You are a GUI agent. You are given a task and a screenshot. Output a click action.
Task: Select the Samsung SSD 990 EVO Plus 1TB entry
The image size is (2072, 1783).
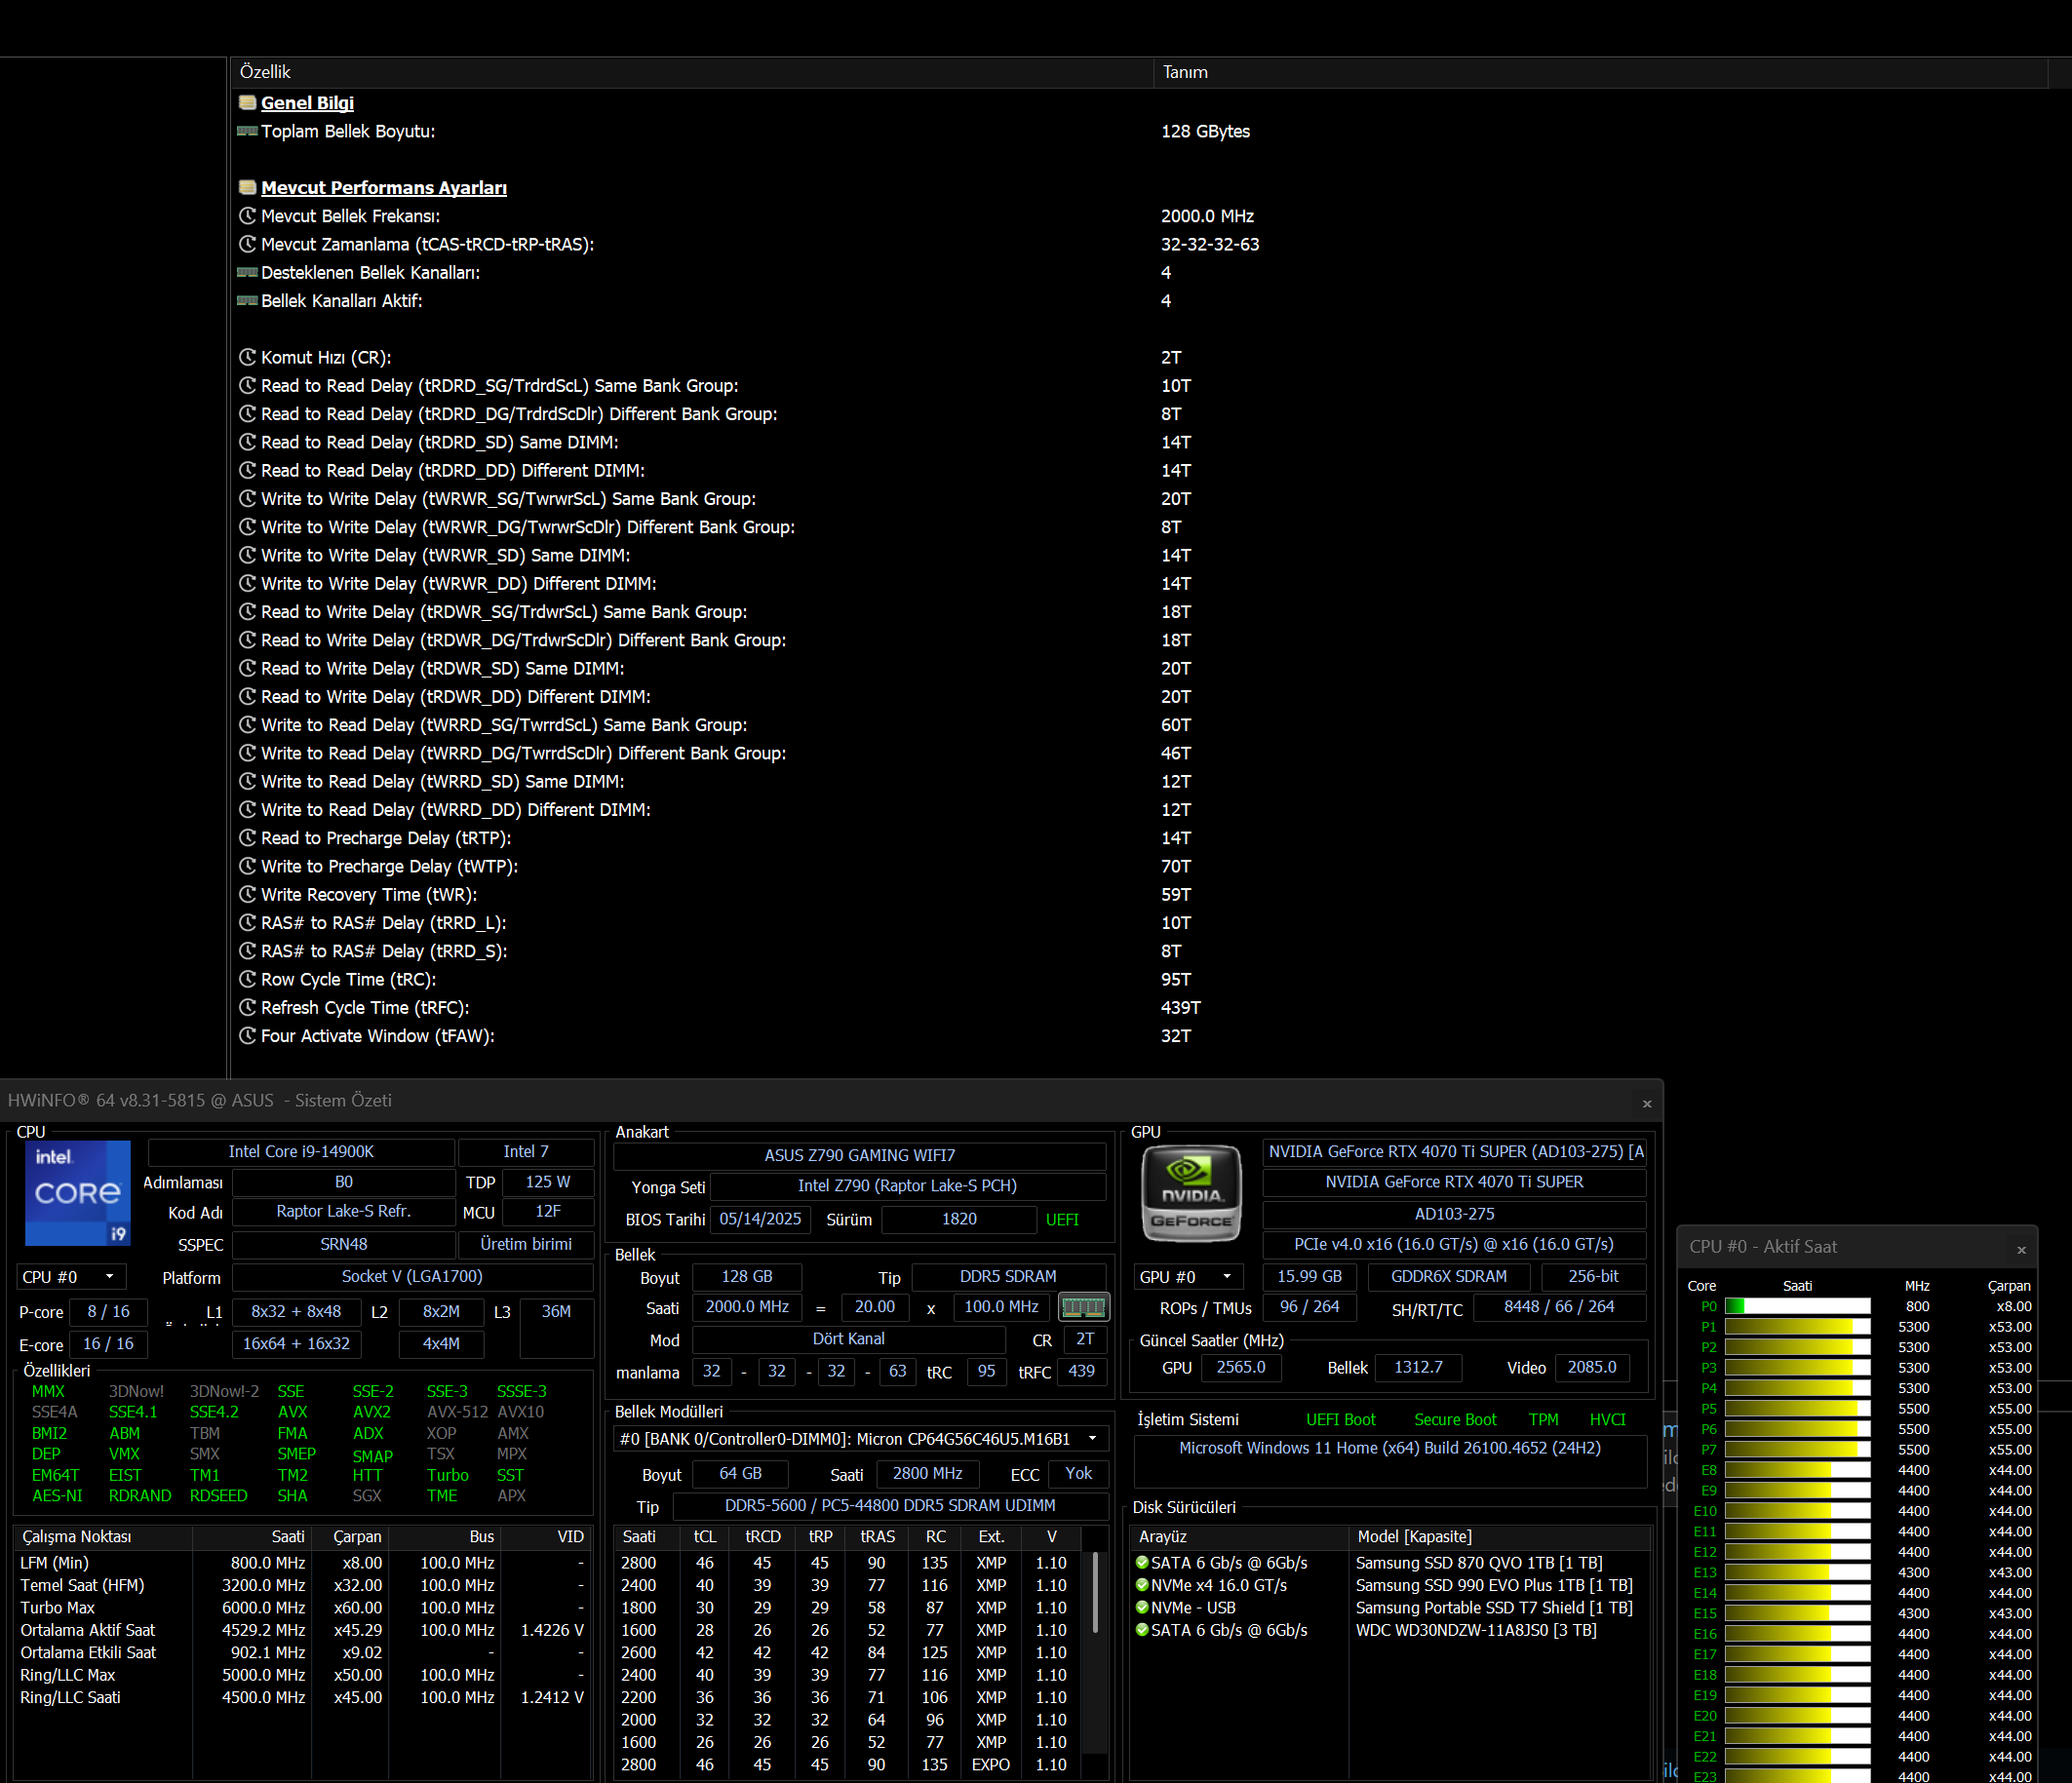[x=1494, y=1585]
